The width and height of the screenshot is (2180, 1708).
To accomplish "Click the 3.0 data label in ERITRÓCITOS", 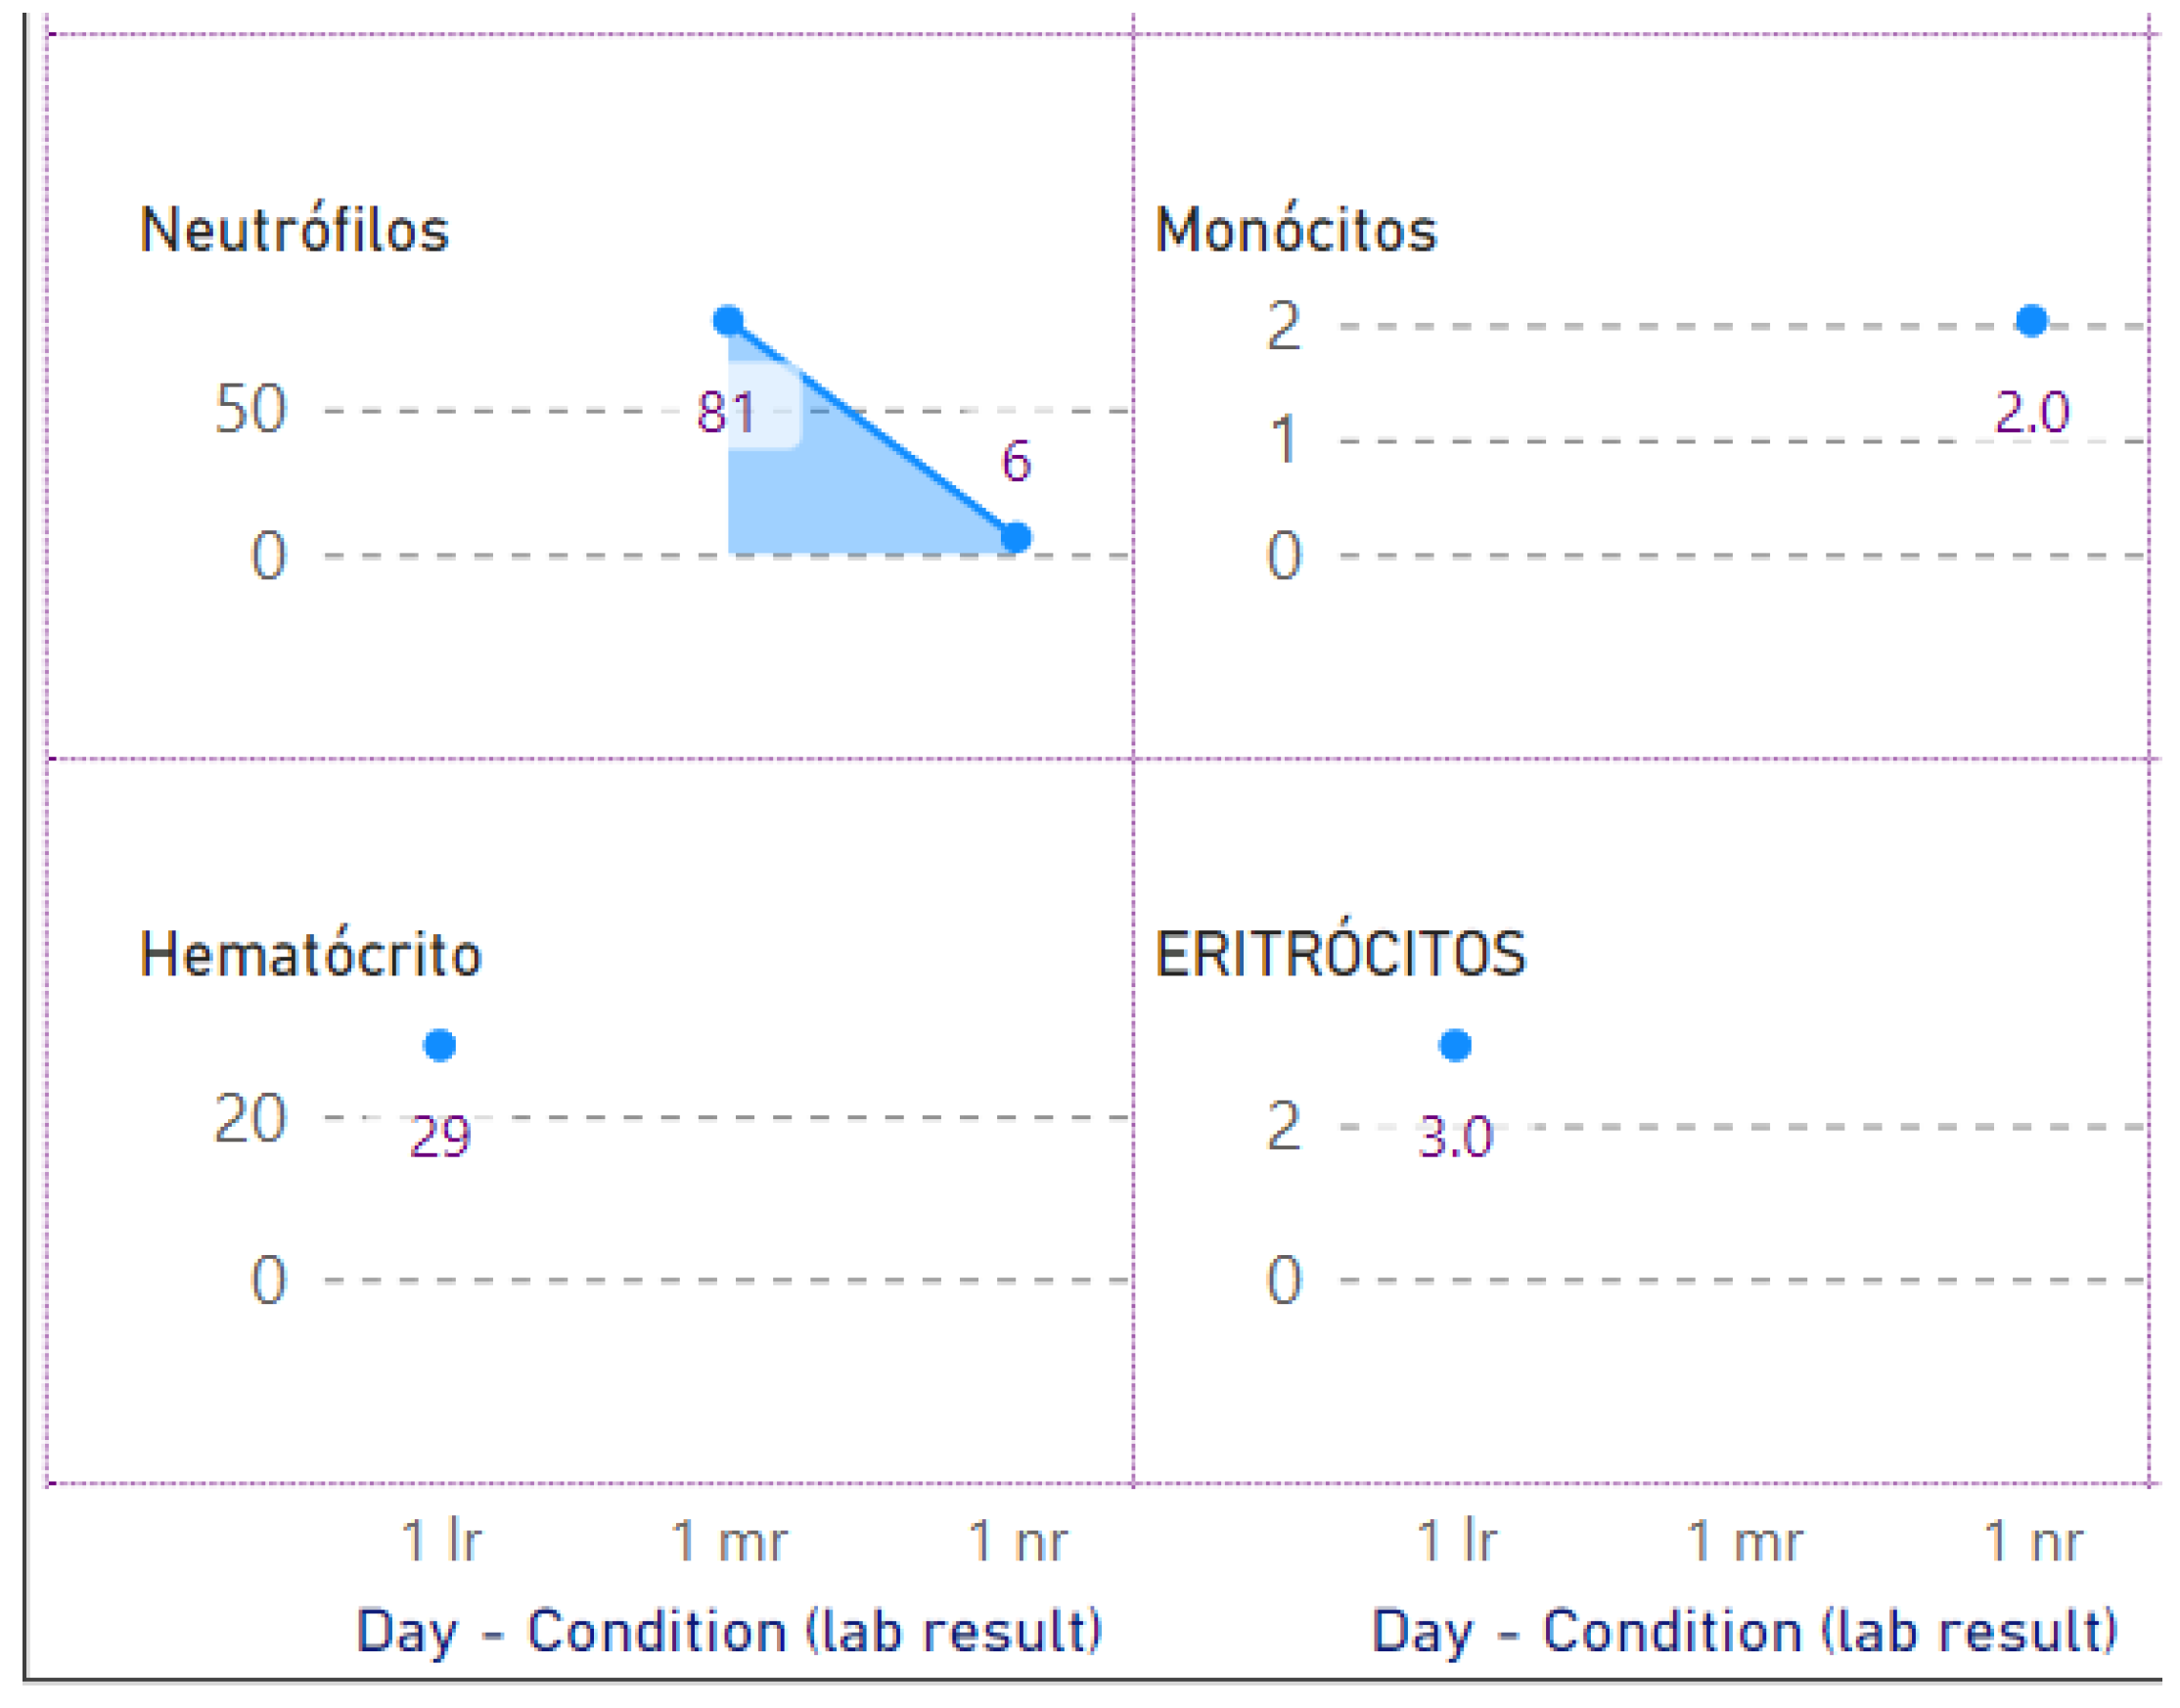I will [1455, 1138].
